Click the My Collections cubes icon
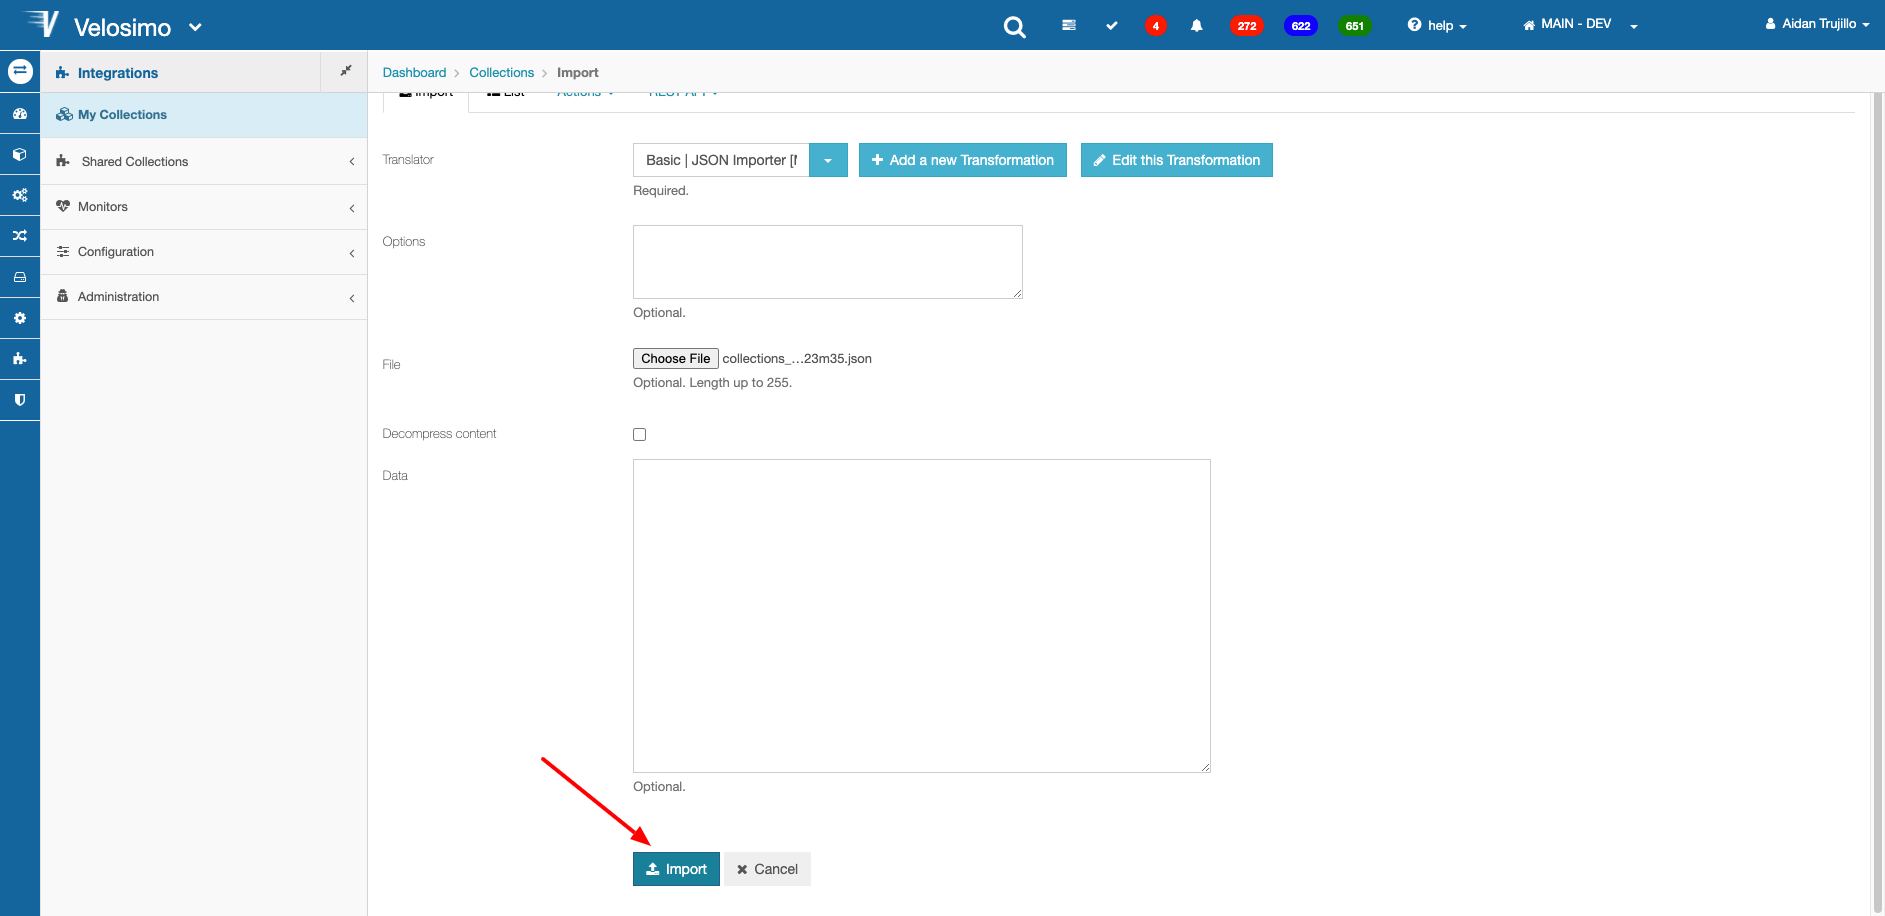Screen dimensions: 1885x916 [x=64, y=115]
